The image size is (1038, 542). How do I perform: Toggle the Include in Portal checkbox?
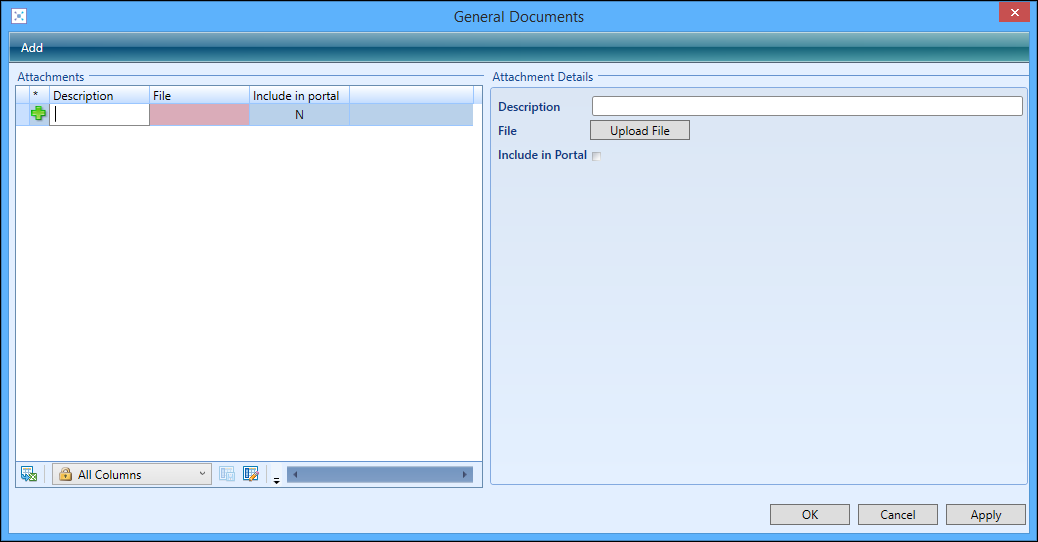pyautogui.click(x=596, y=156)
